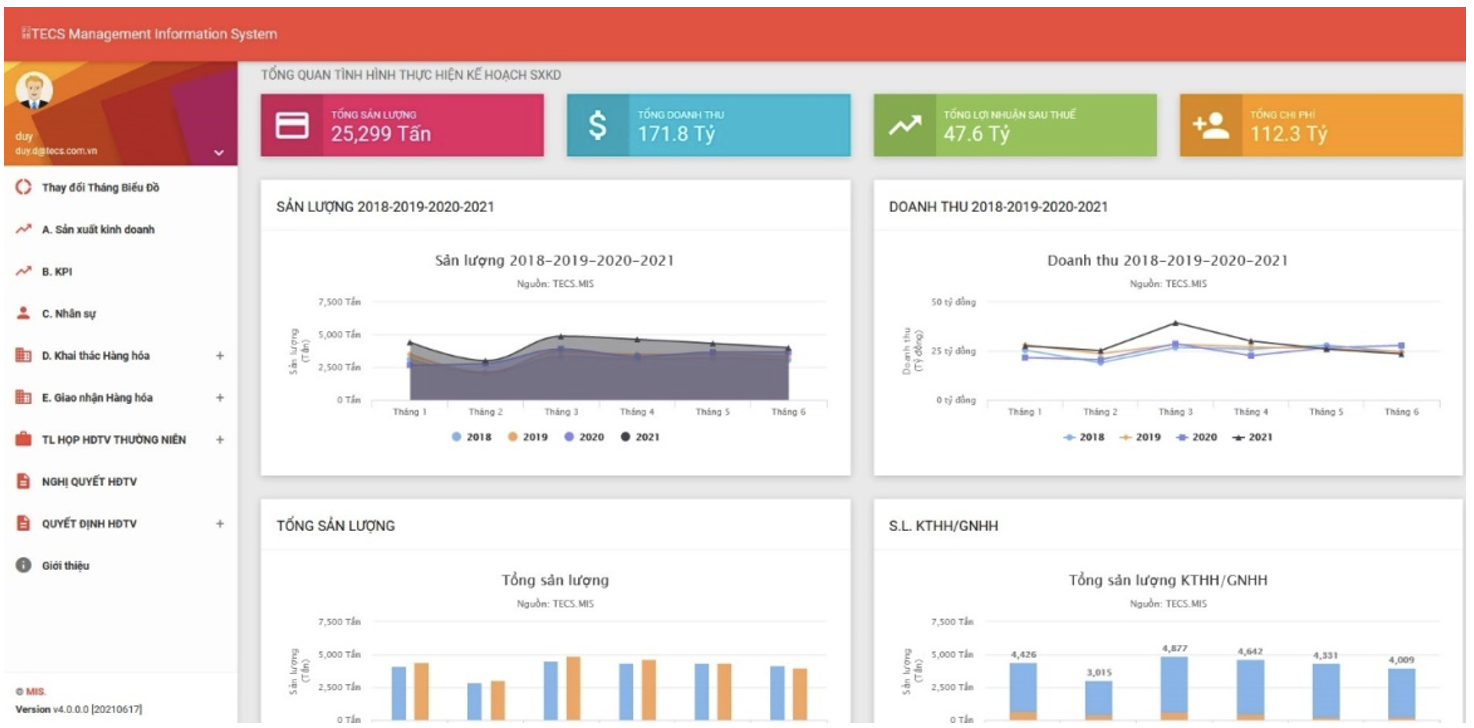Screen dimensions: 1474x728
Task: Click the person icon beside C. Nhân sự
Action: tap(23, 314)
